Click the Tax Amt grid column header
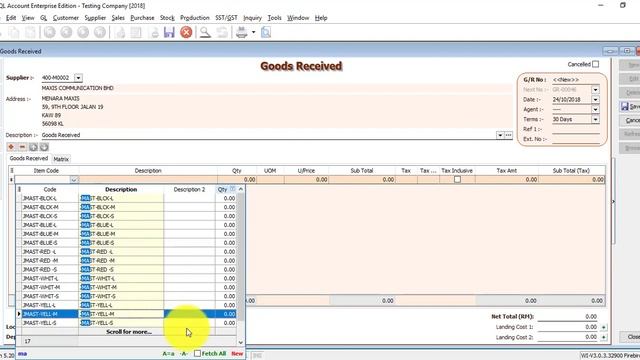640x360 pixels. coord(507,171)
